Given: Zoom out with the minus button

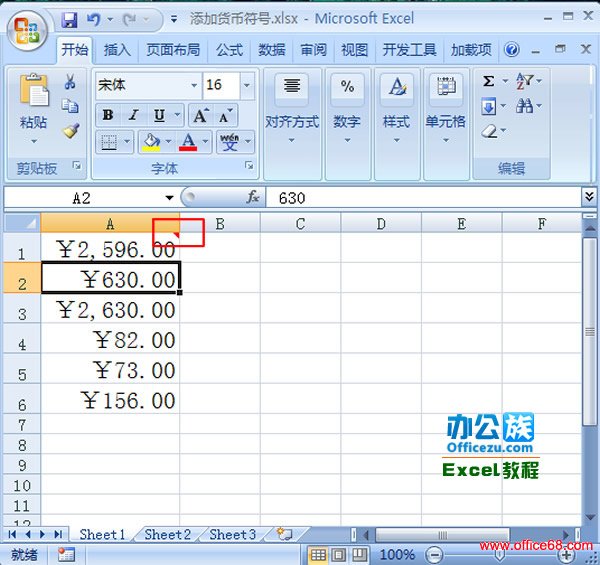Looking at the screenshot, I should (x=434, y=555).
